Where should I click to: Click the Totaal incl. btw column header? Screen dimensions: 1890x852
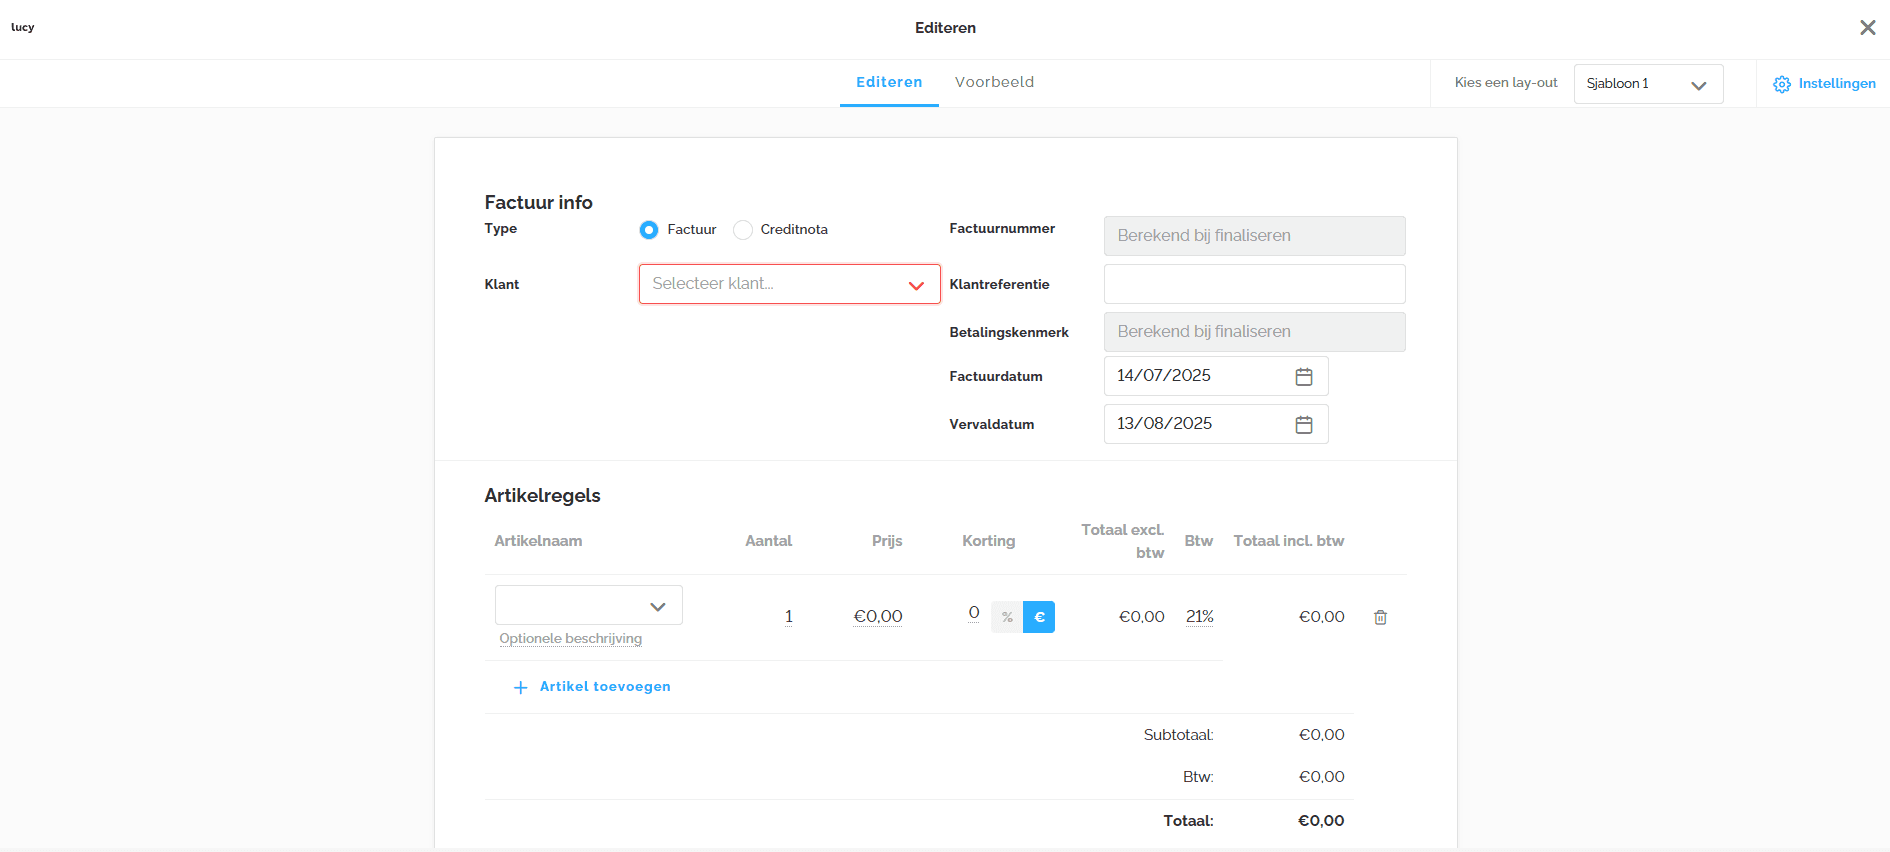(1289, 541)
